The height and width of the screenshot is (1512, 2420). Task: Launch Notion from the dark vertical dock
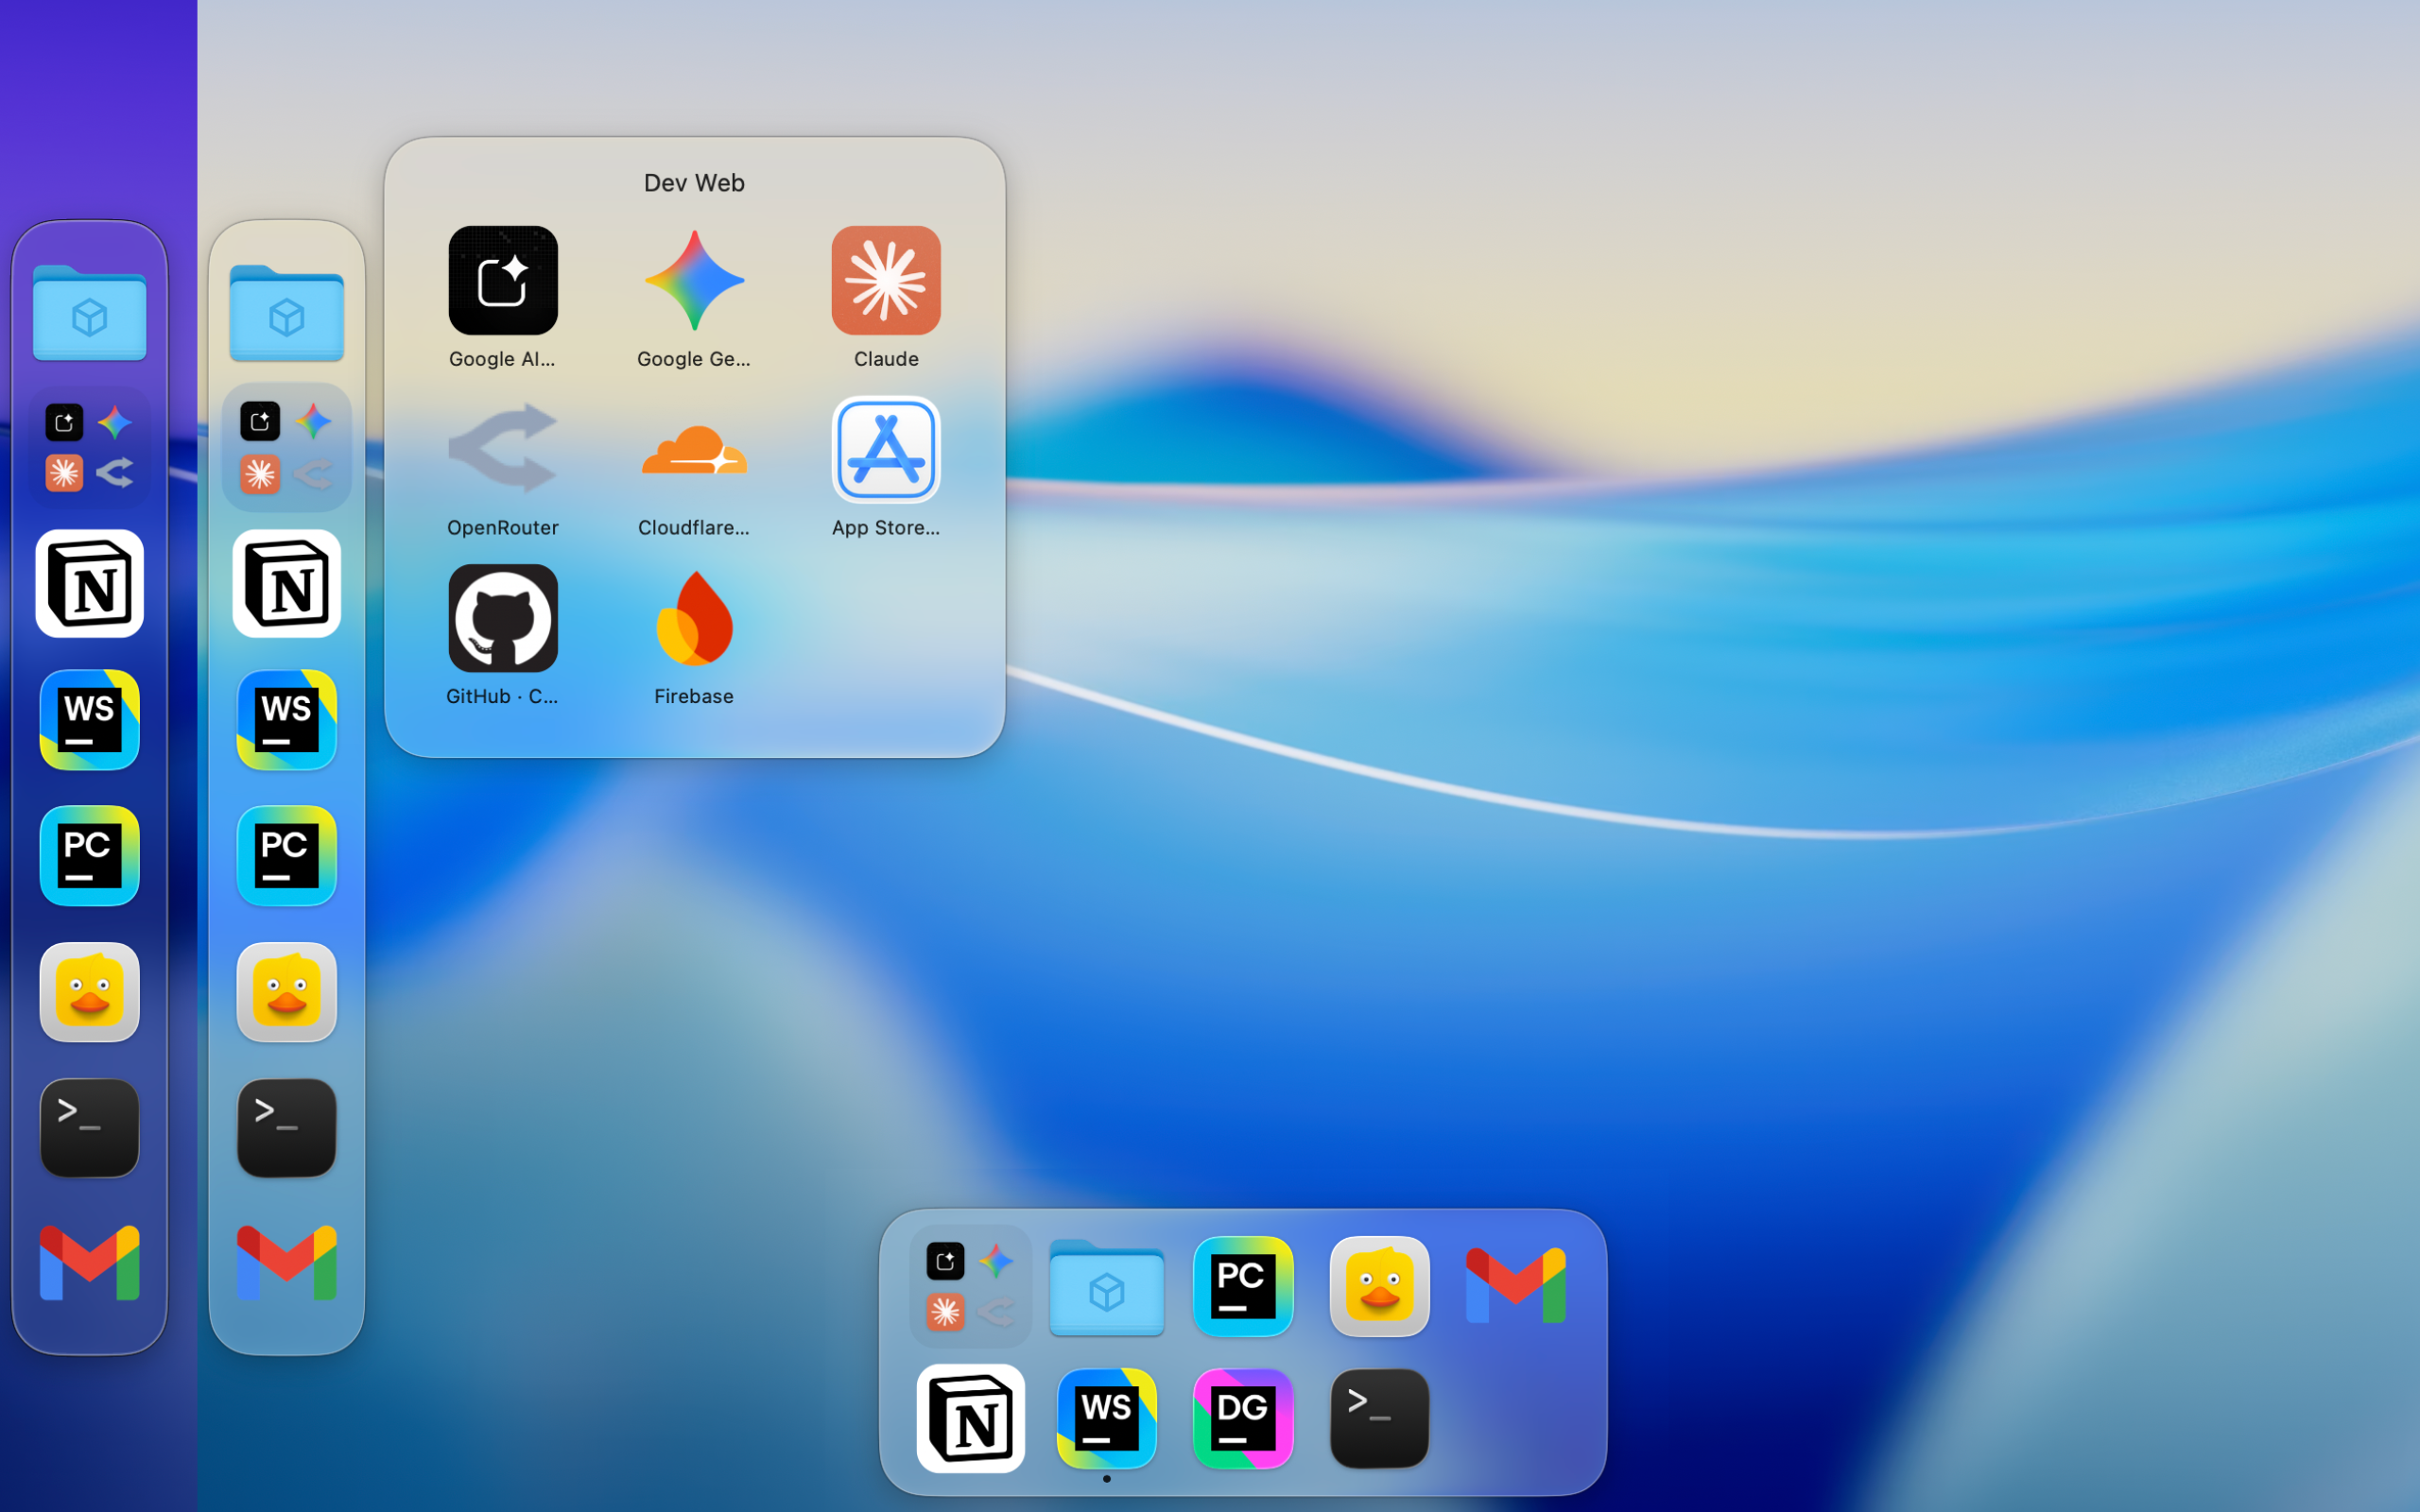pyautogui.click(x=90, y=584)
